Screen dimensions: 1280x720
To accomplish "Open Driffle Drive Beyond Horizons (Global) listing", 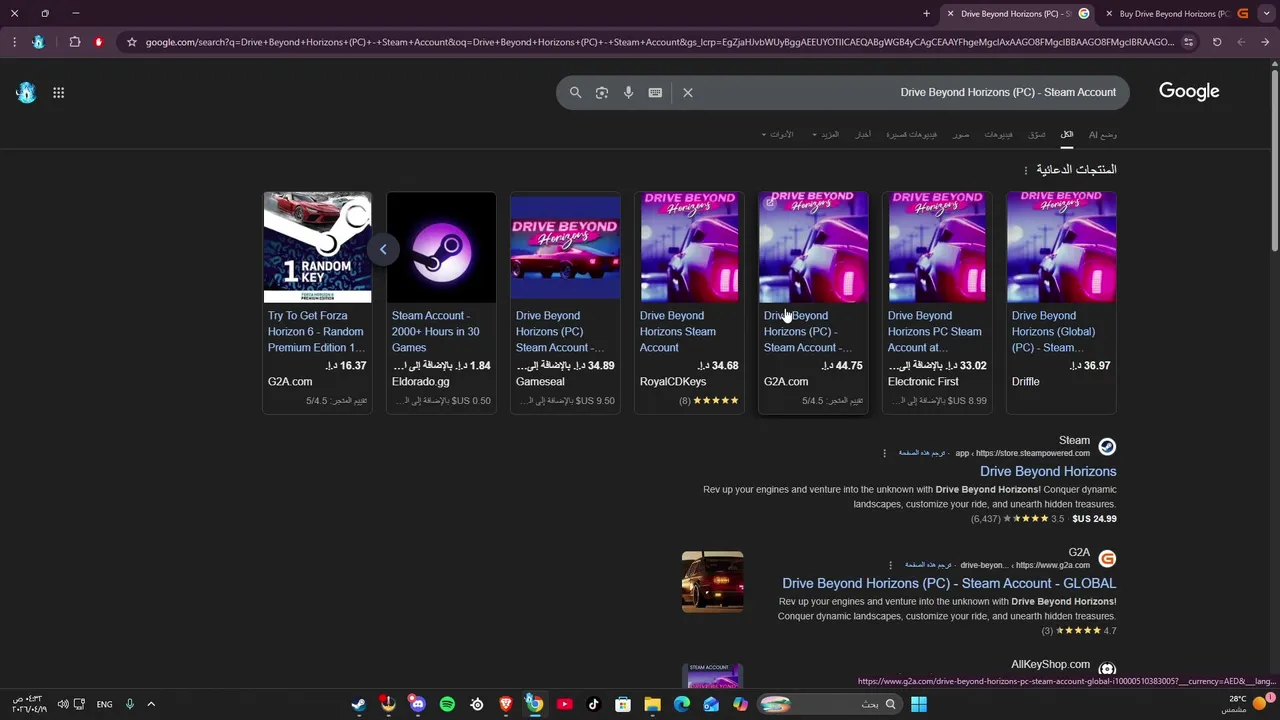I will (x=1053, y=331).
